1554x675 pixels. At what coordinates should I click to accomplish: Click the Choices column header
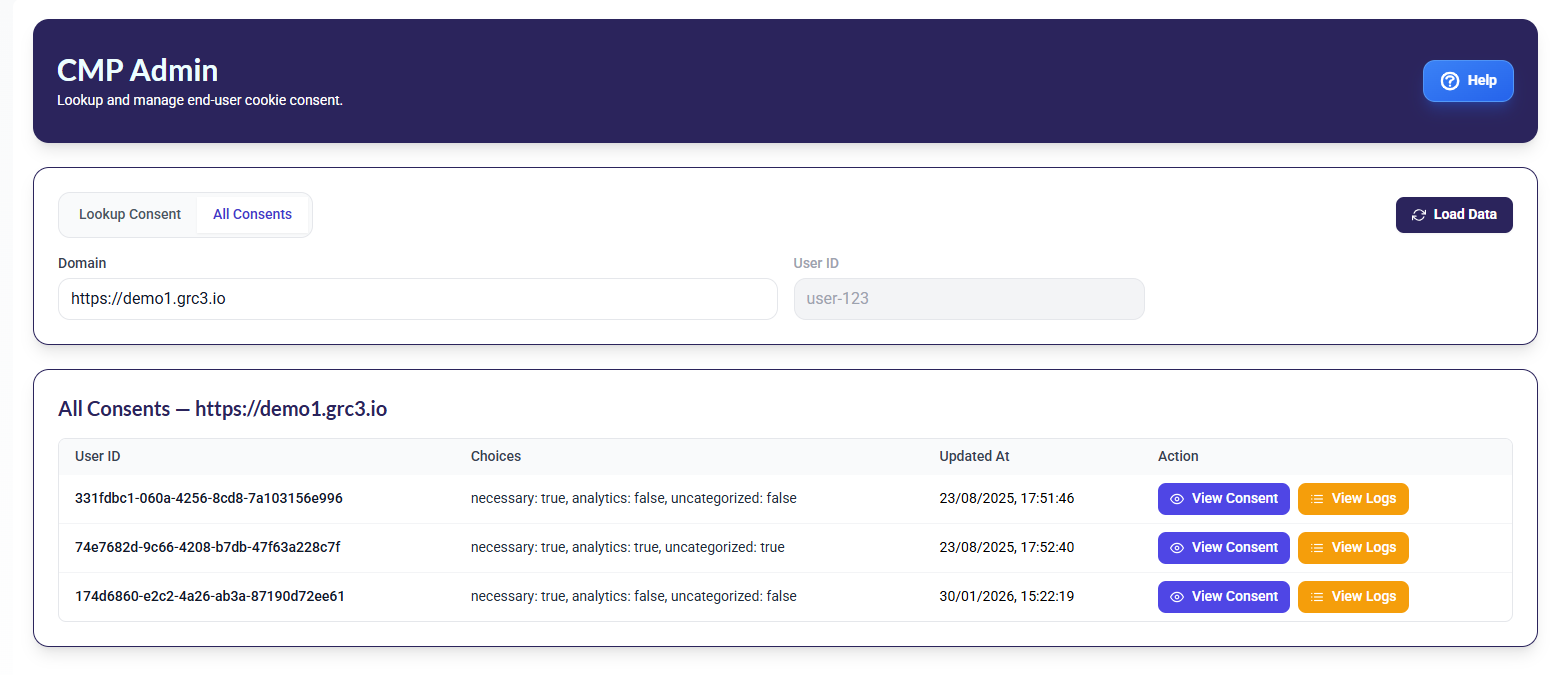(496, 456)
